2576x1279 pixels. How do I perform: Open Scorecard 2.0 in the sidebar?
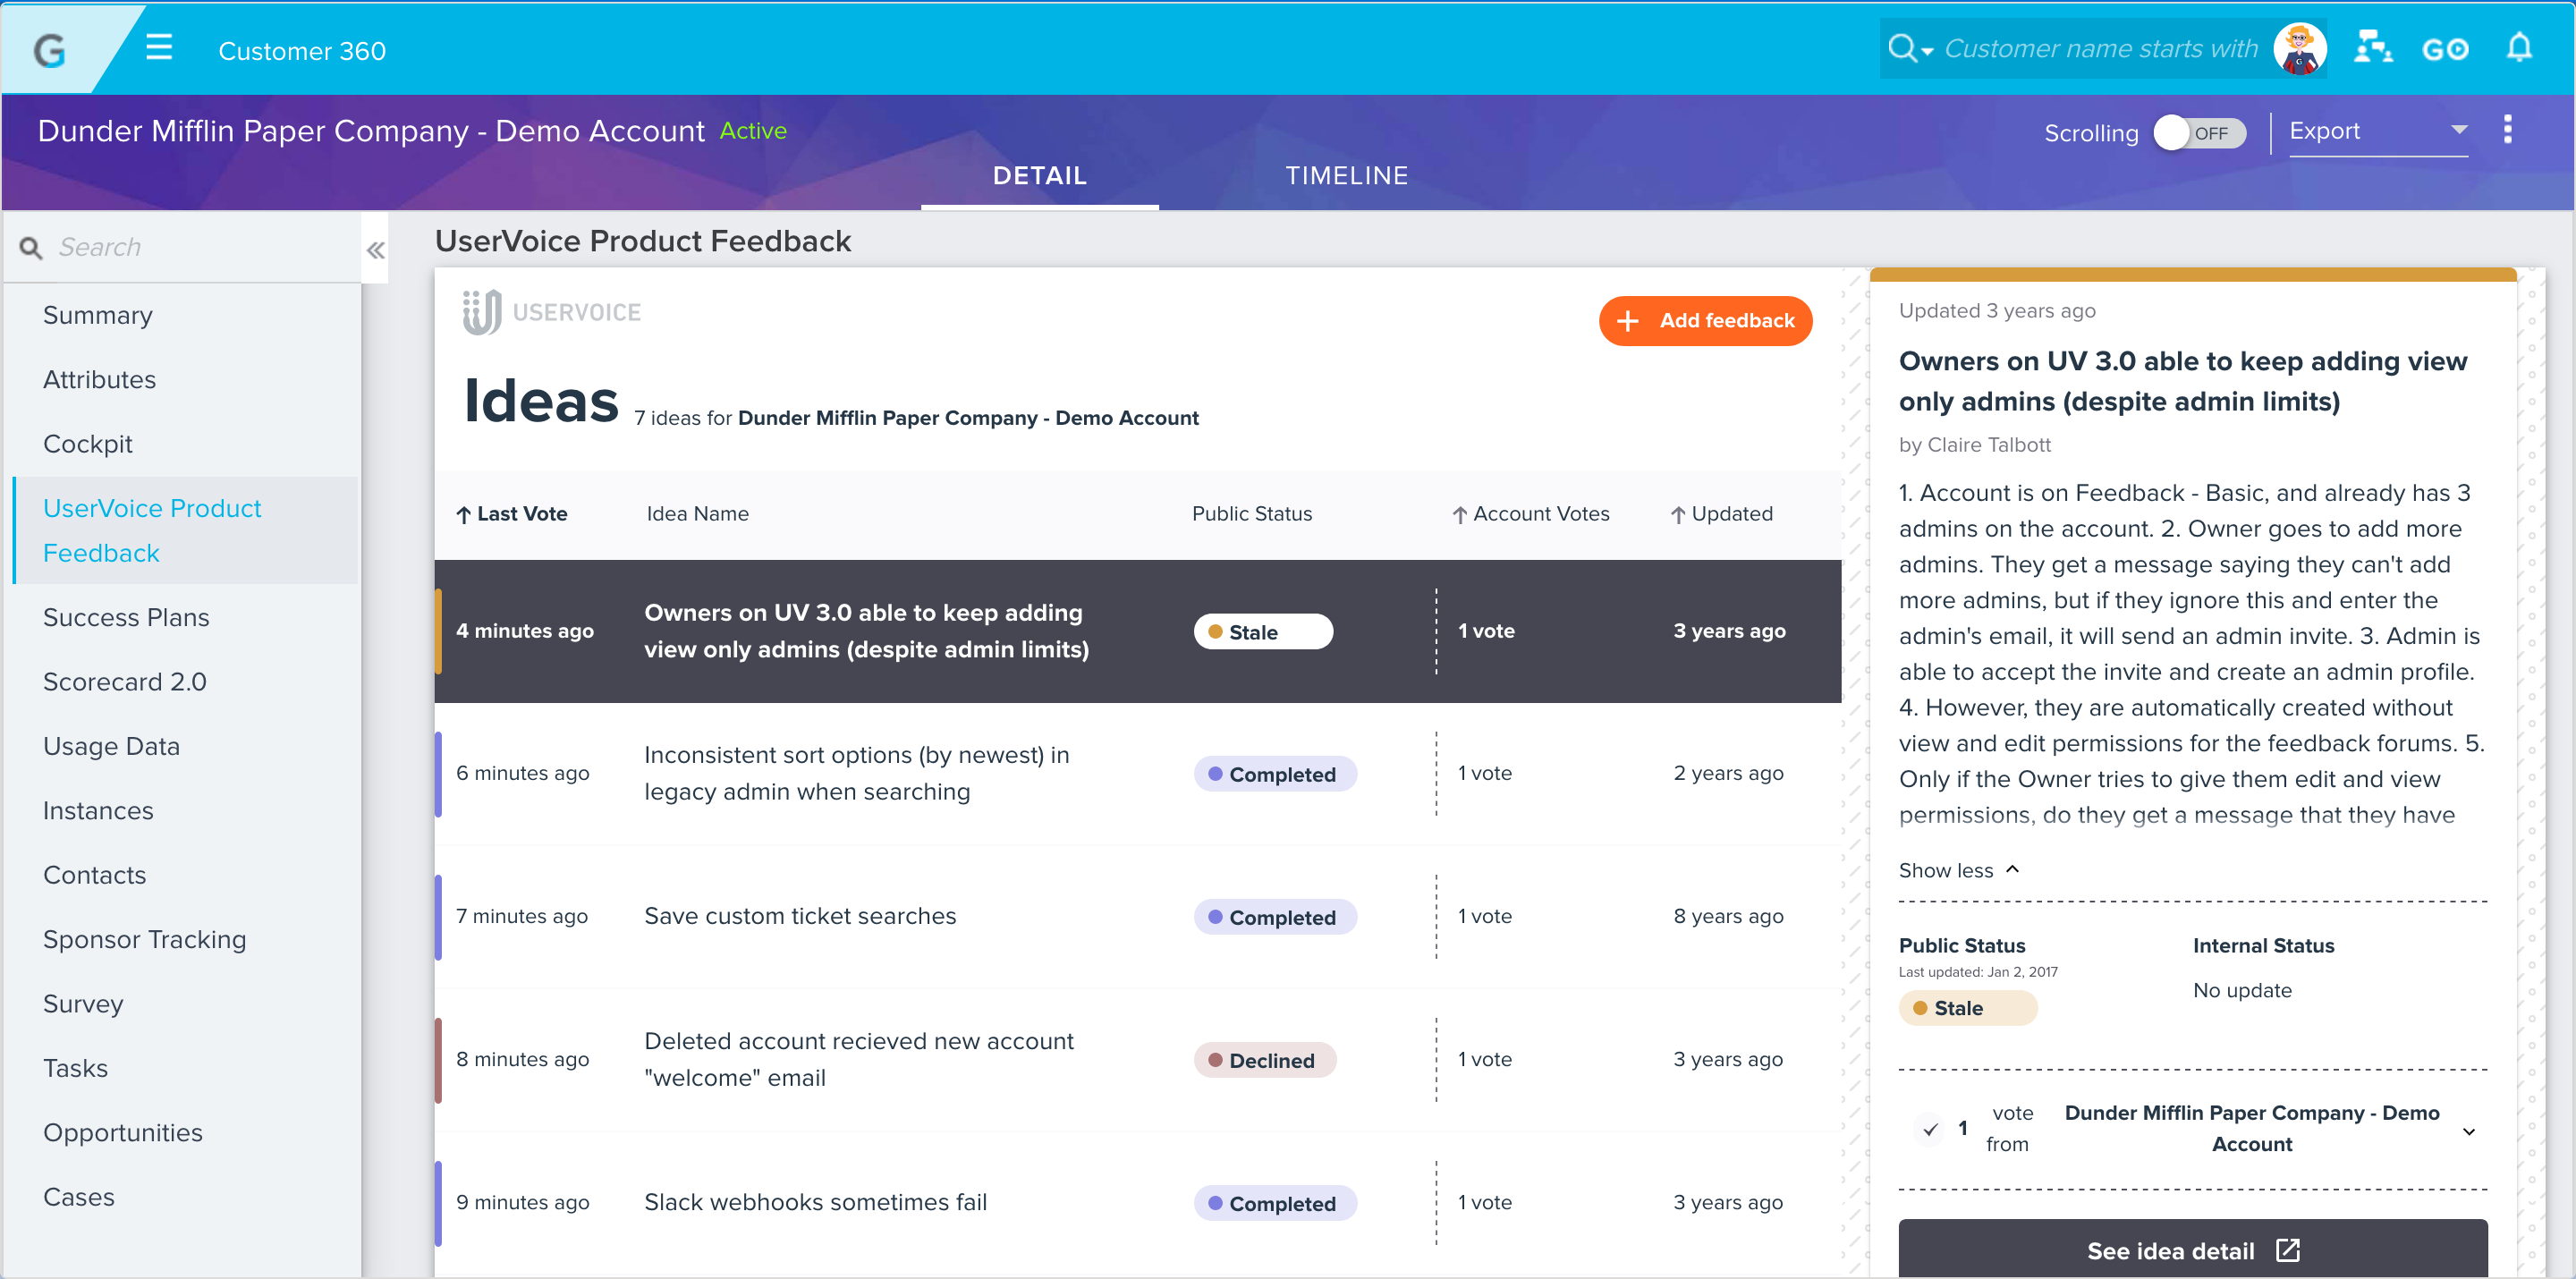click(124, 682)
